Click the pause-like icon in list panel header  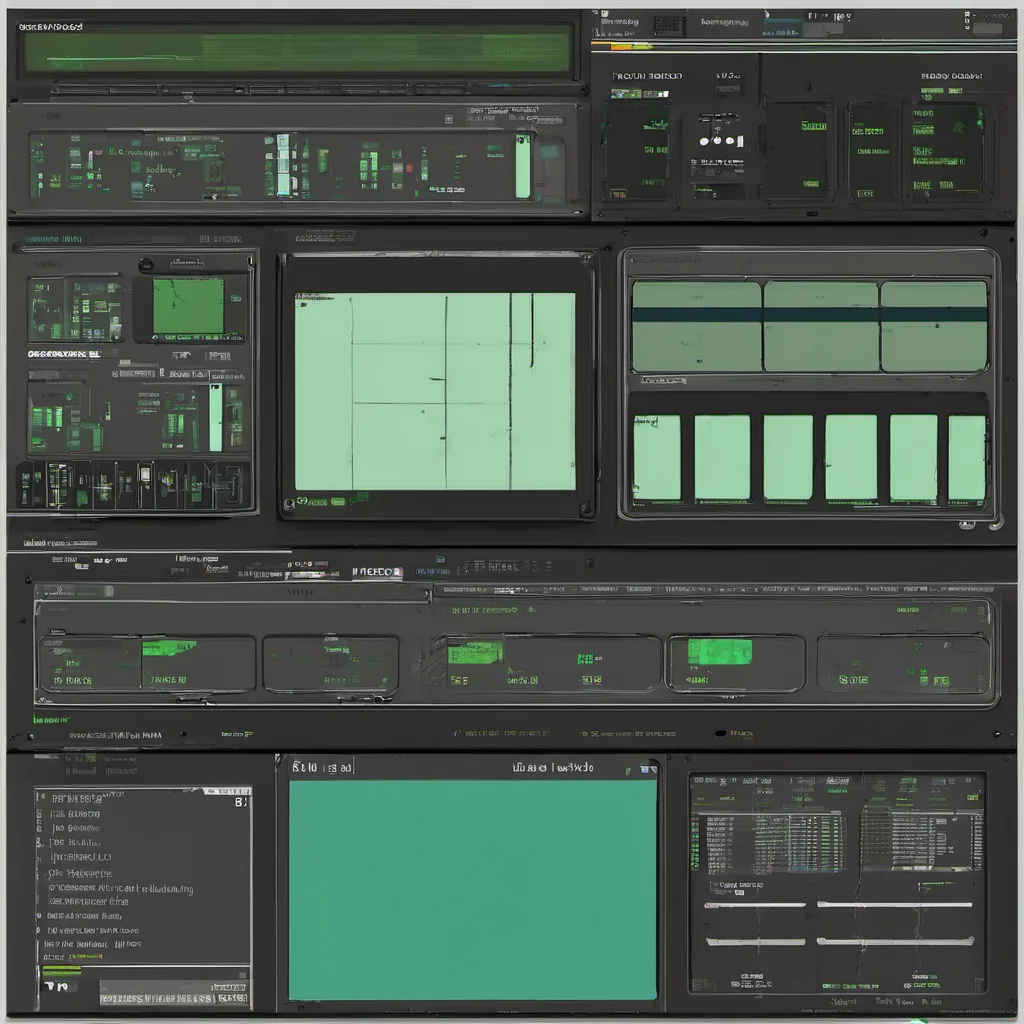point(240,800)
